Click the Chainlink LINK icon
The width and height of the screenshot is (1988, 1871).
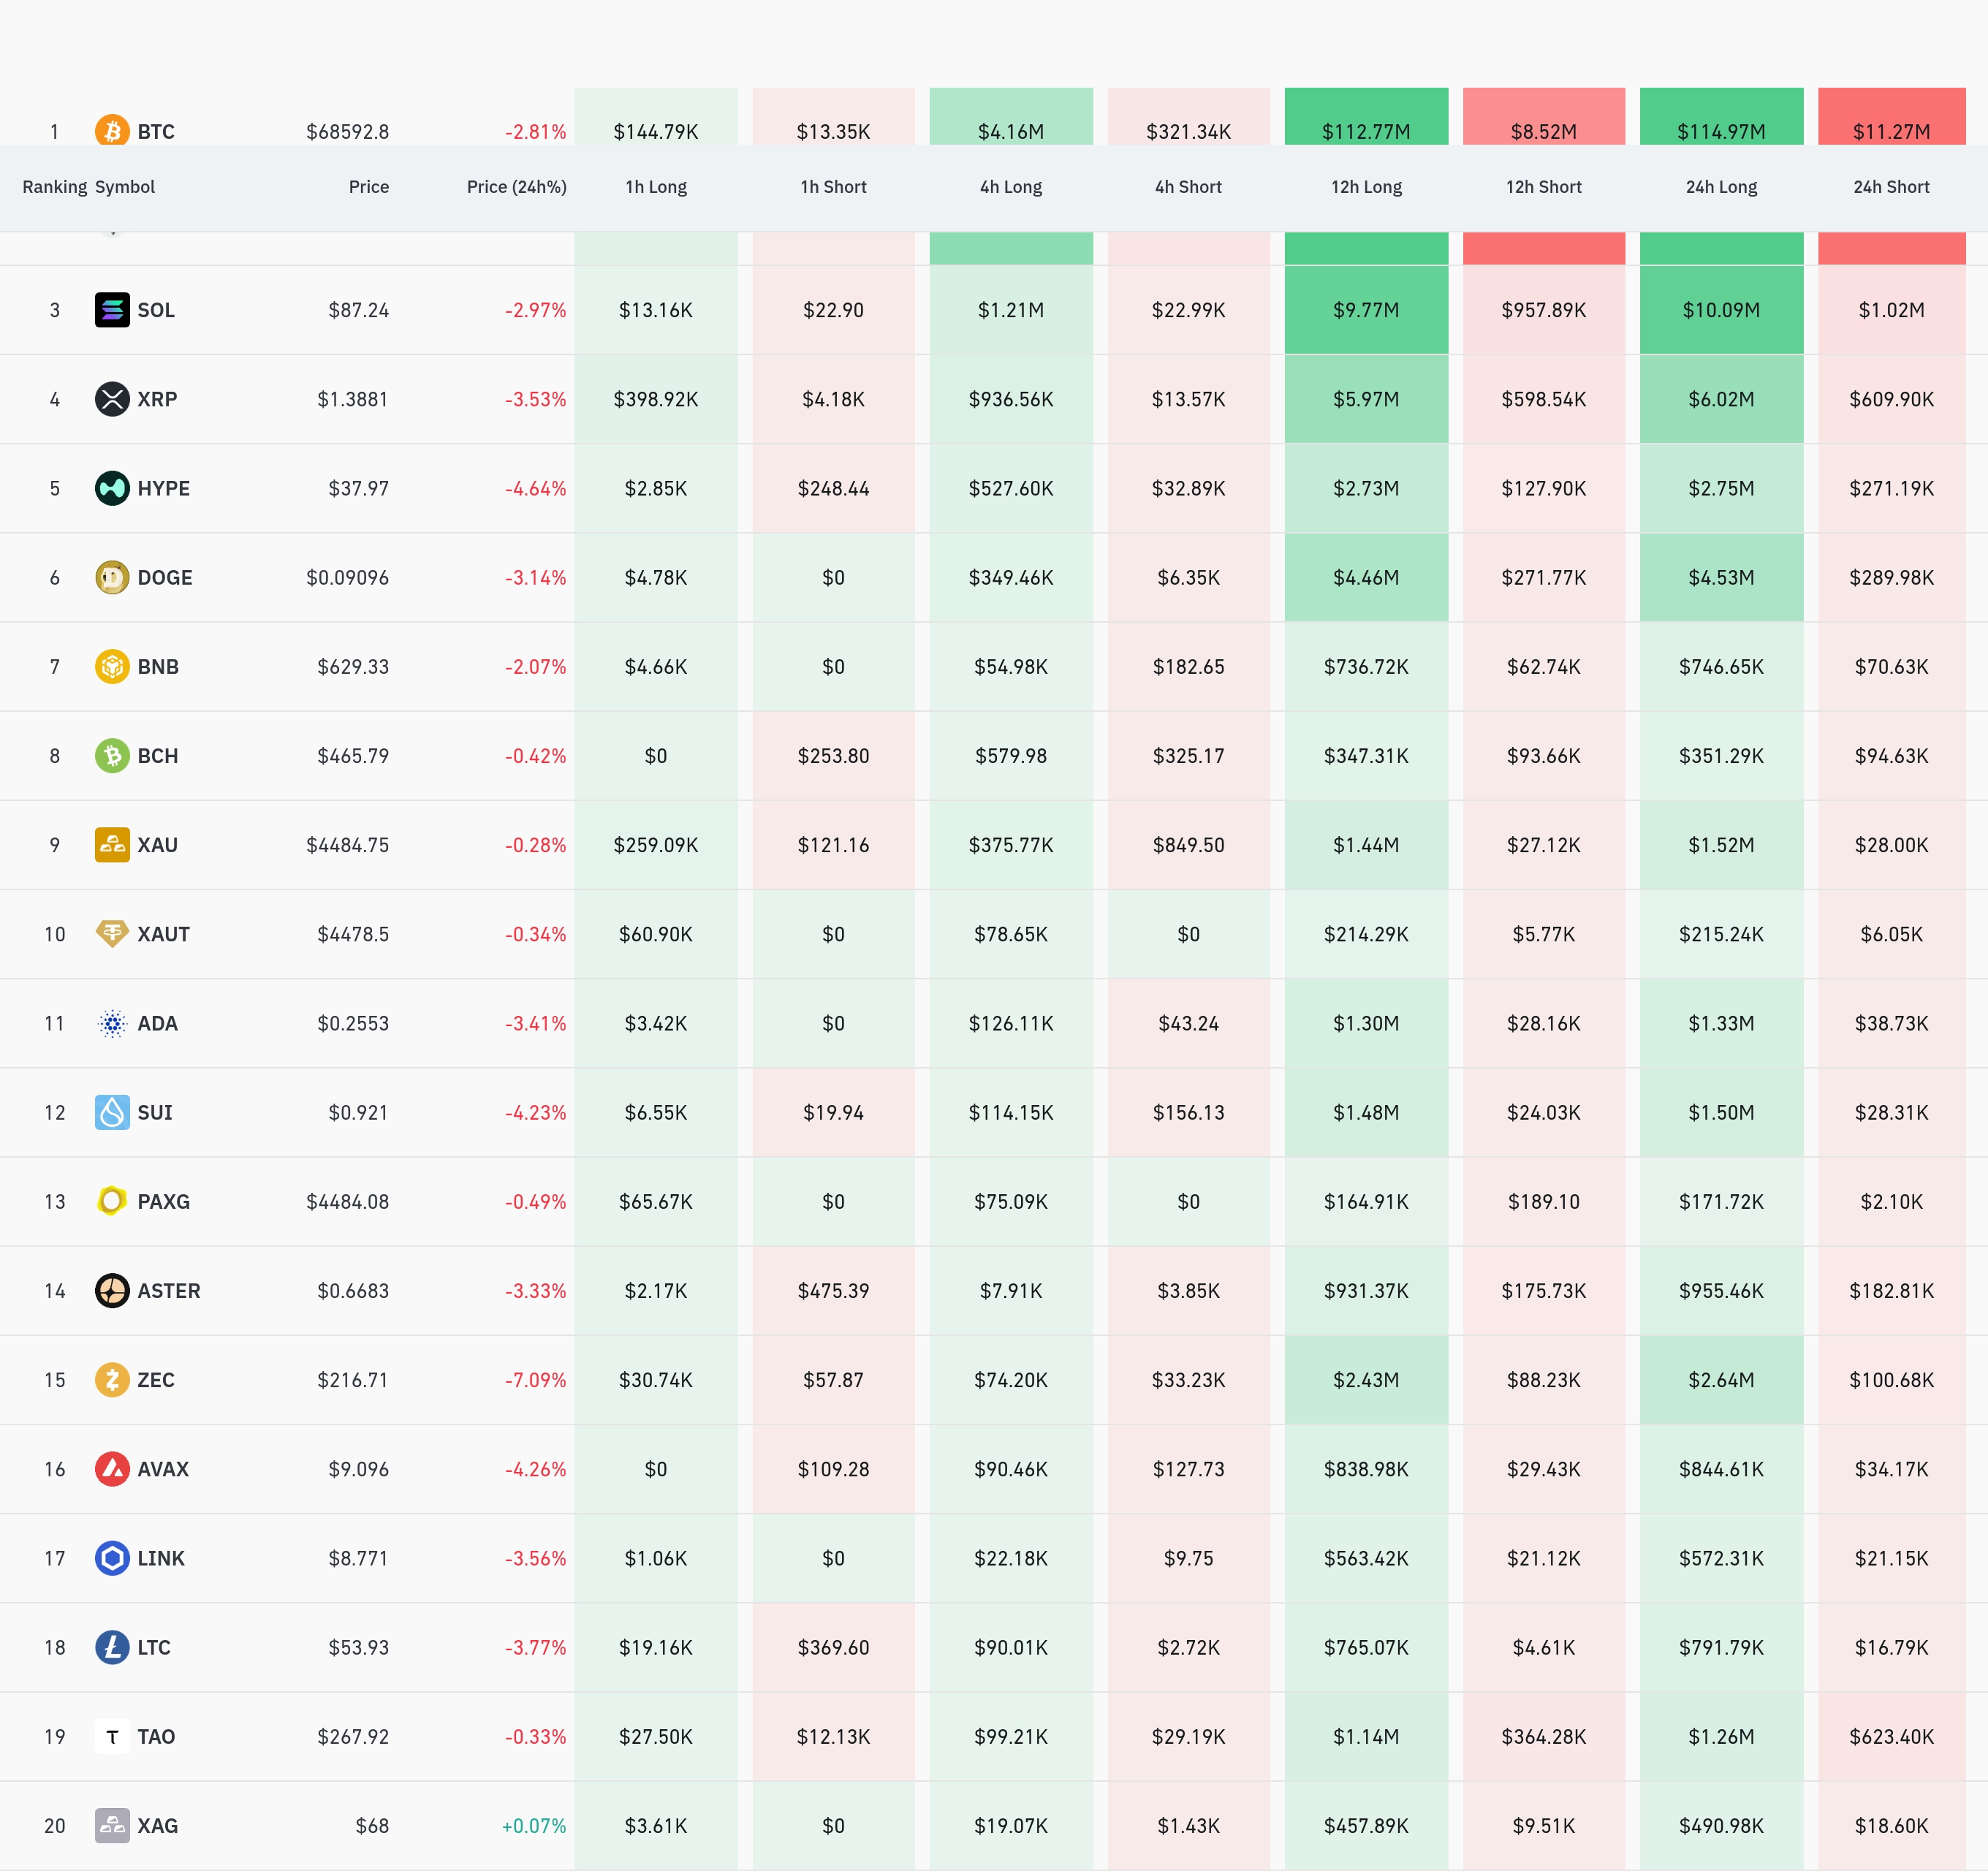(112, 1558)
